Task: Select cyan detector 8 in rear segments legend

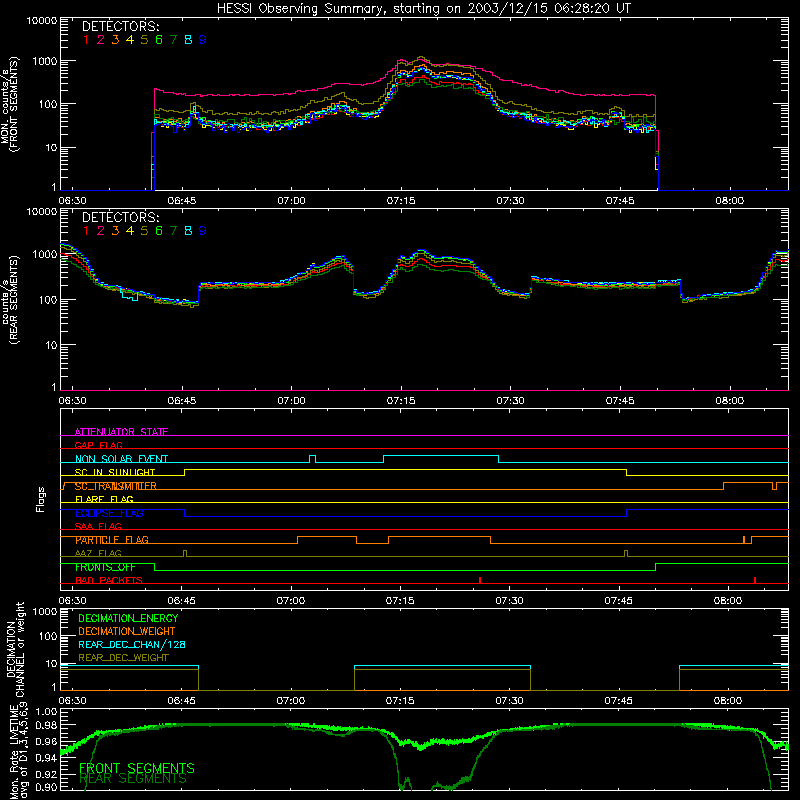Action: [188, 231]
